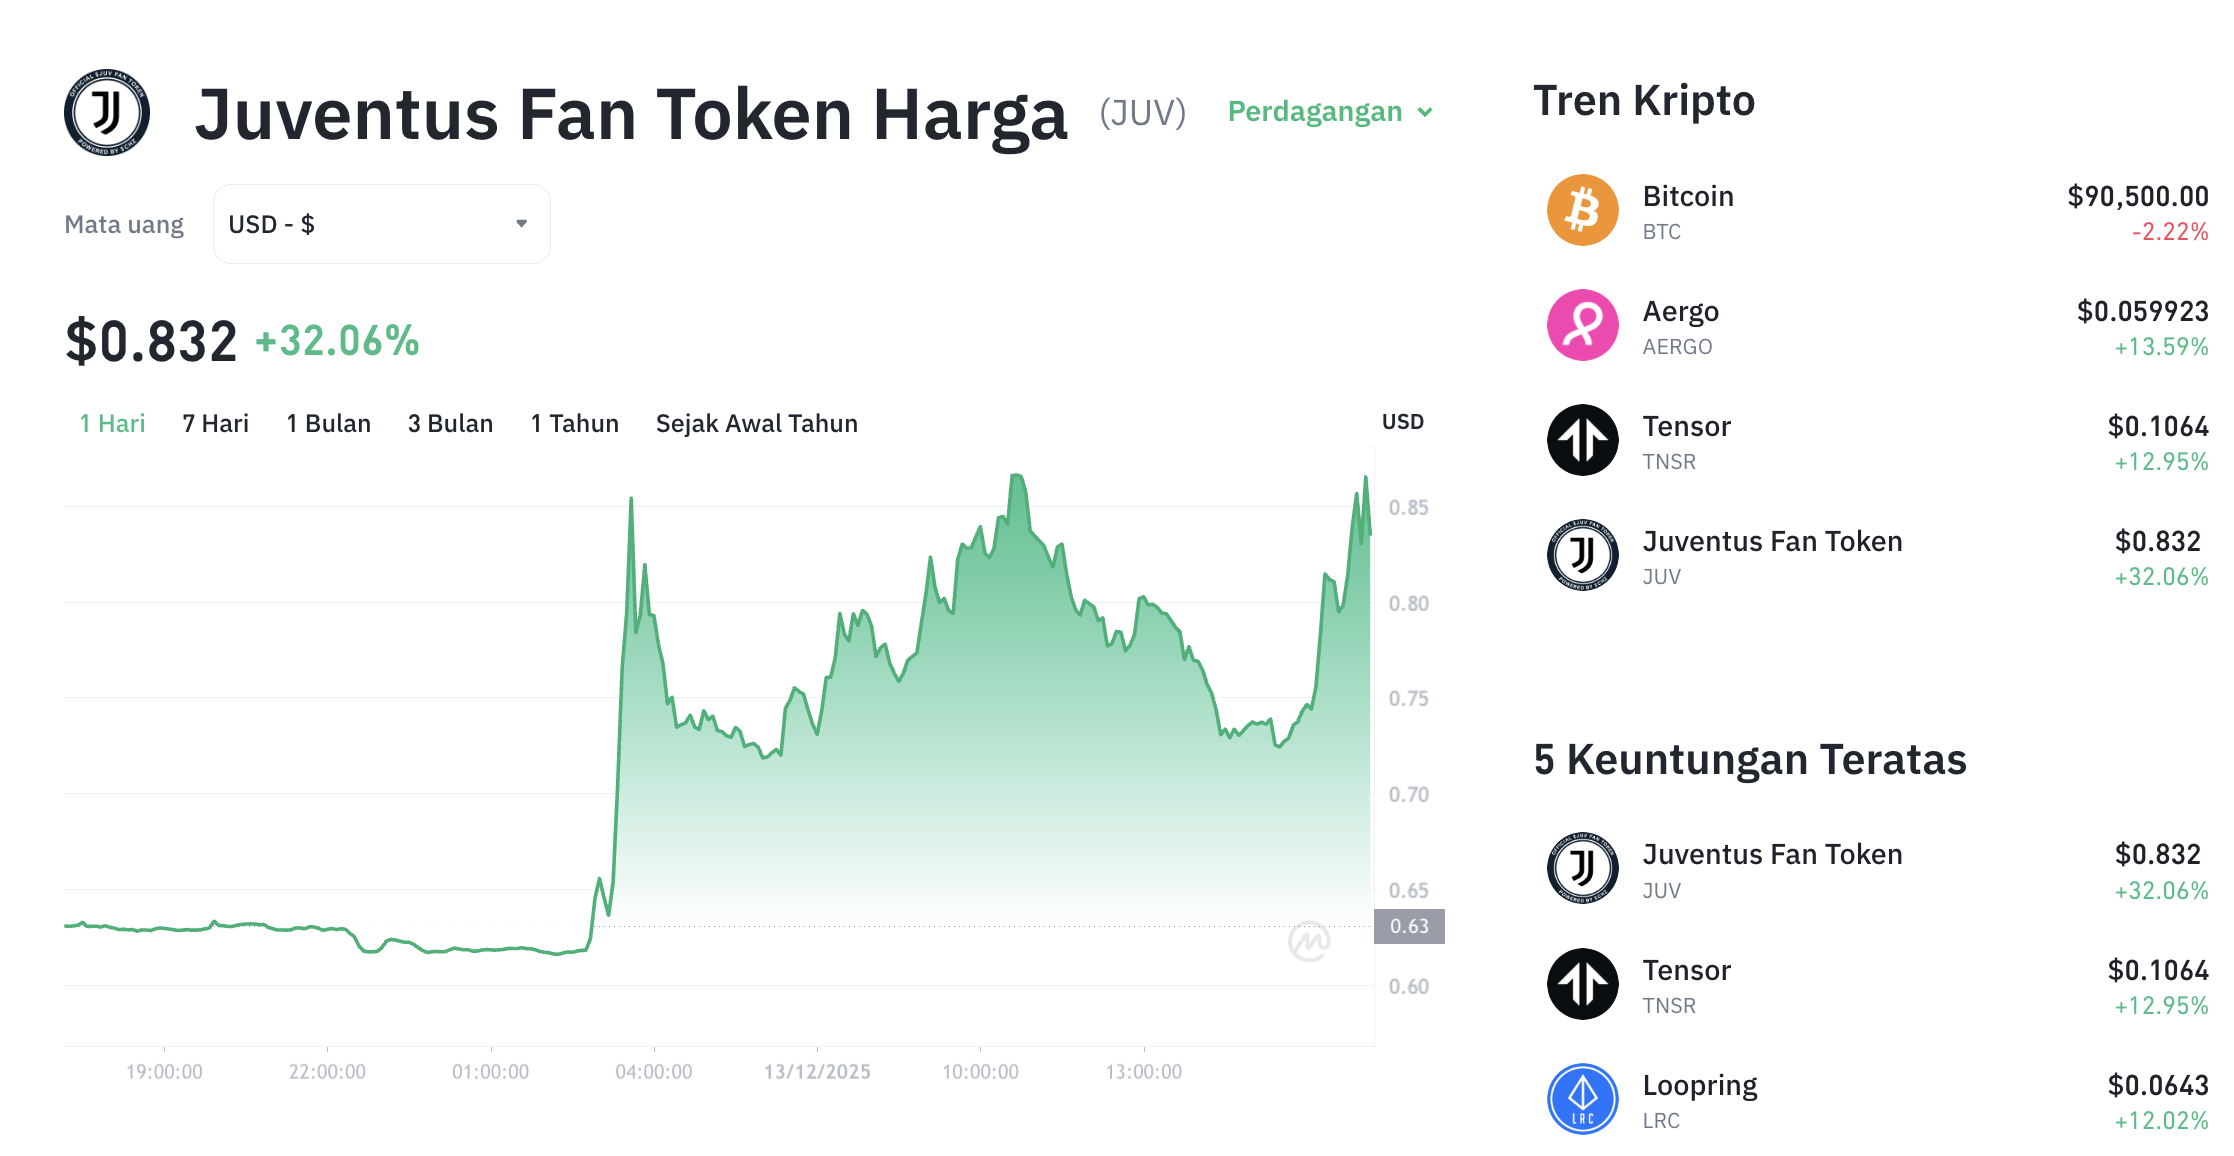Open the Mata uang selector arrow
2234x1156 pixels.
click(x=520, y=223)
